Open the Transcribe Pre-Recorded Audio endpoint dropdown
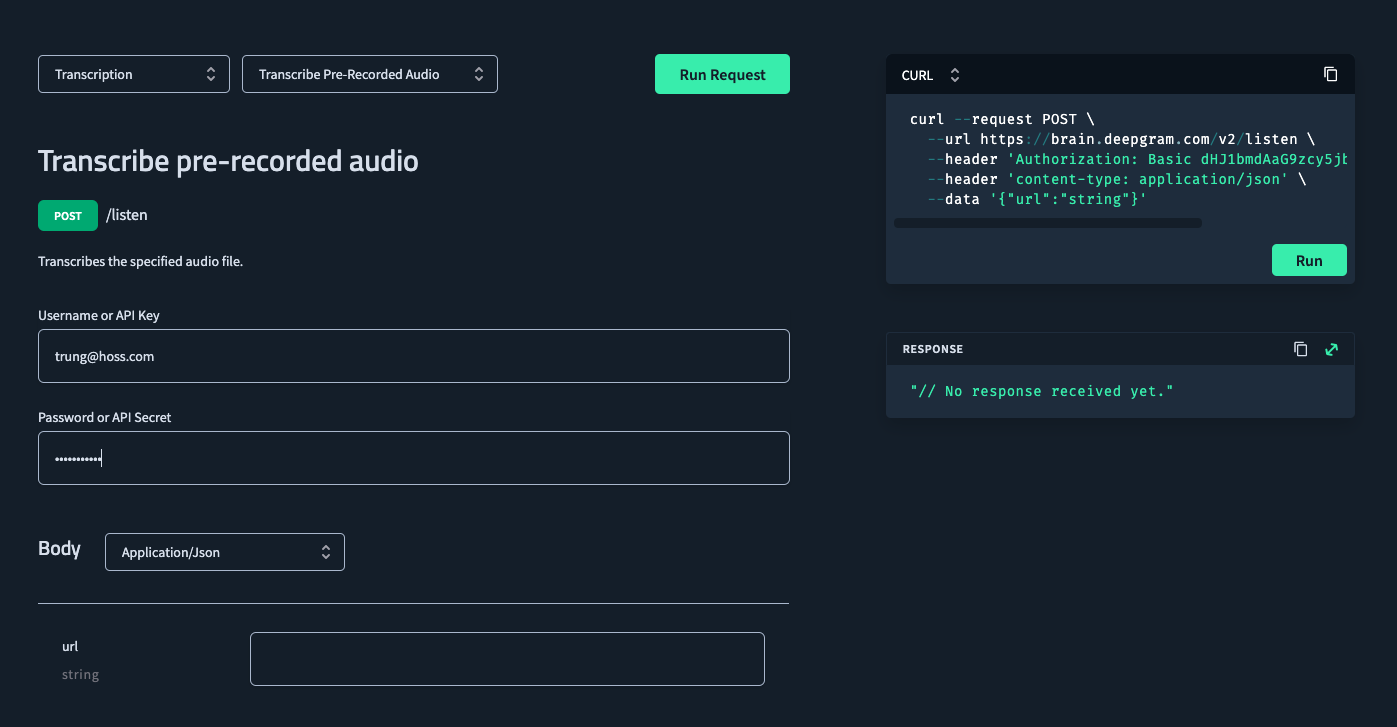1397x727 pixels. [370, 73]
